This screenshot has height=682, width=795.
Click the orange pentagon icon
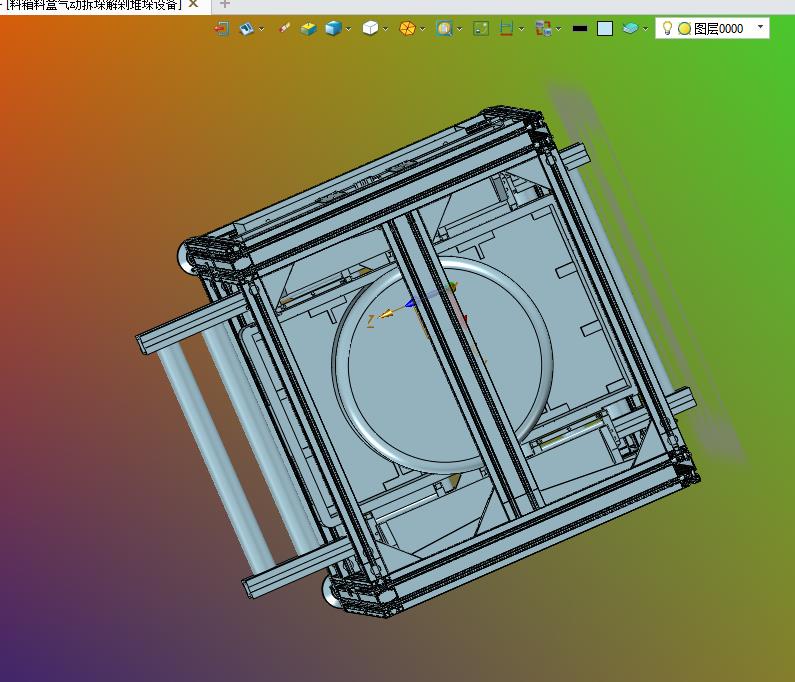tap(407, 28)
